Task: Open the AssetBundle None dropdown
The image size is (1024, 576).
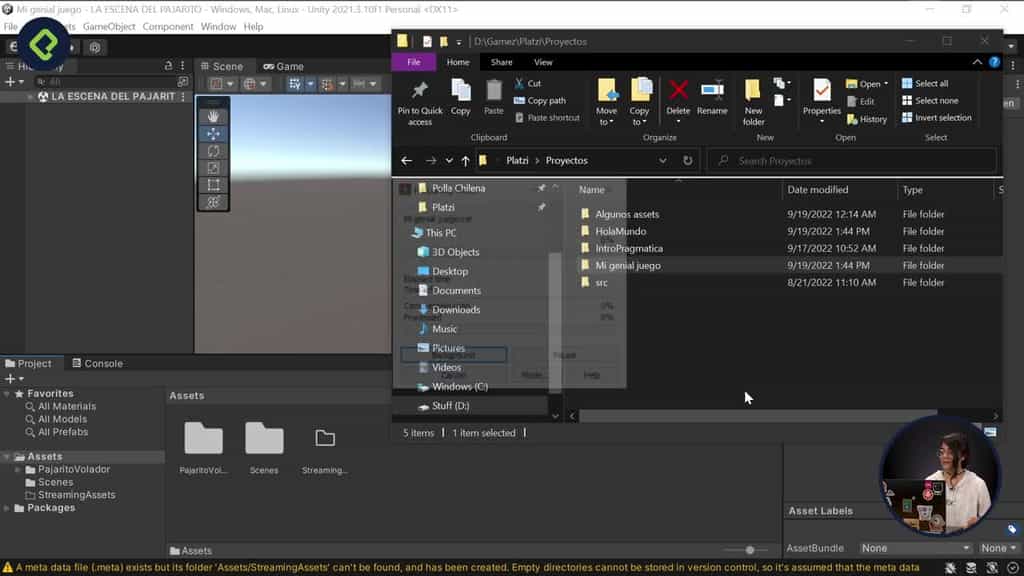Action: [914, 547]
